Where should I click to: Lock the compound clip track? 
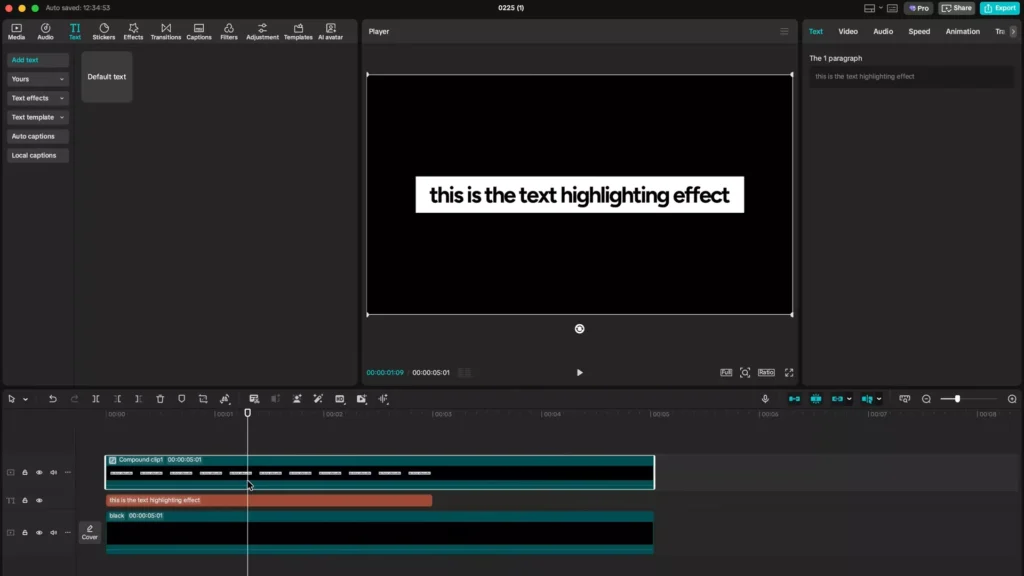click(24, 472)
